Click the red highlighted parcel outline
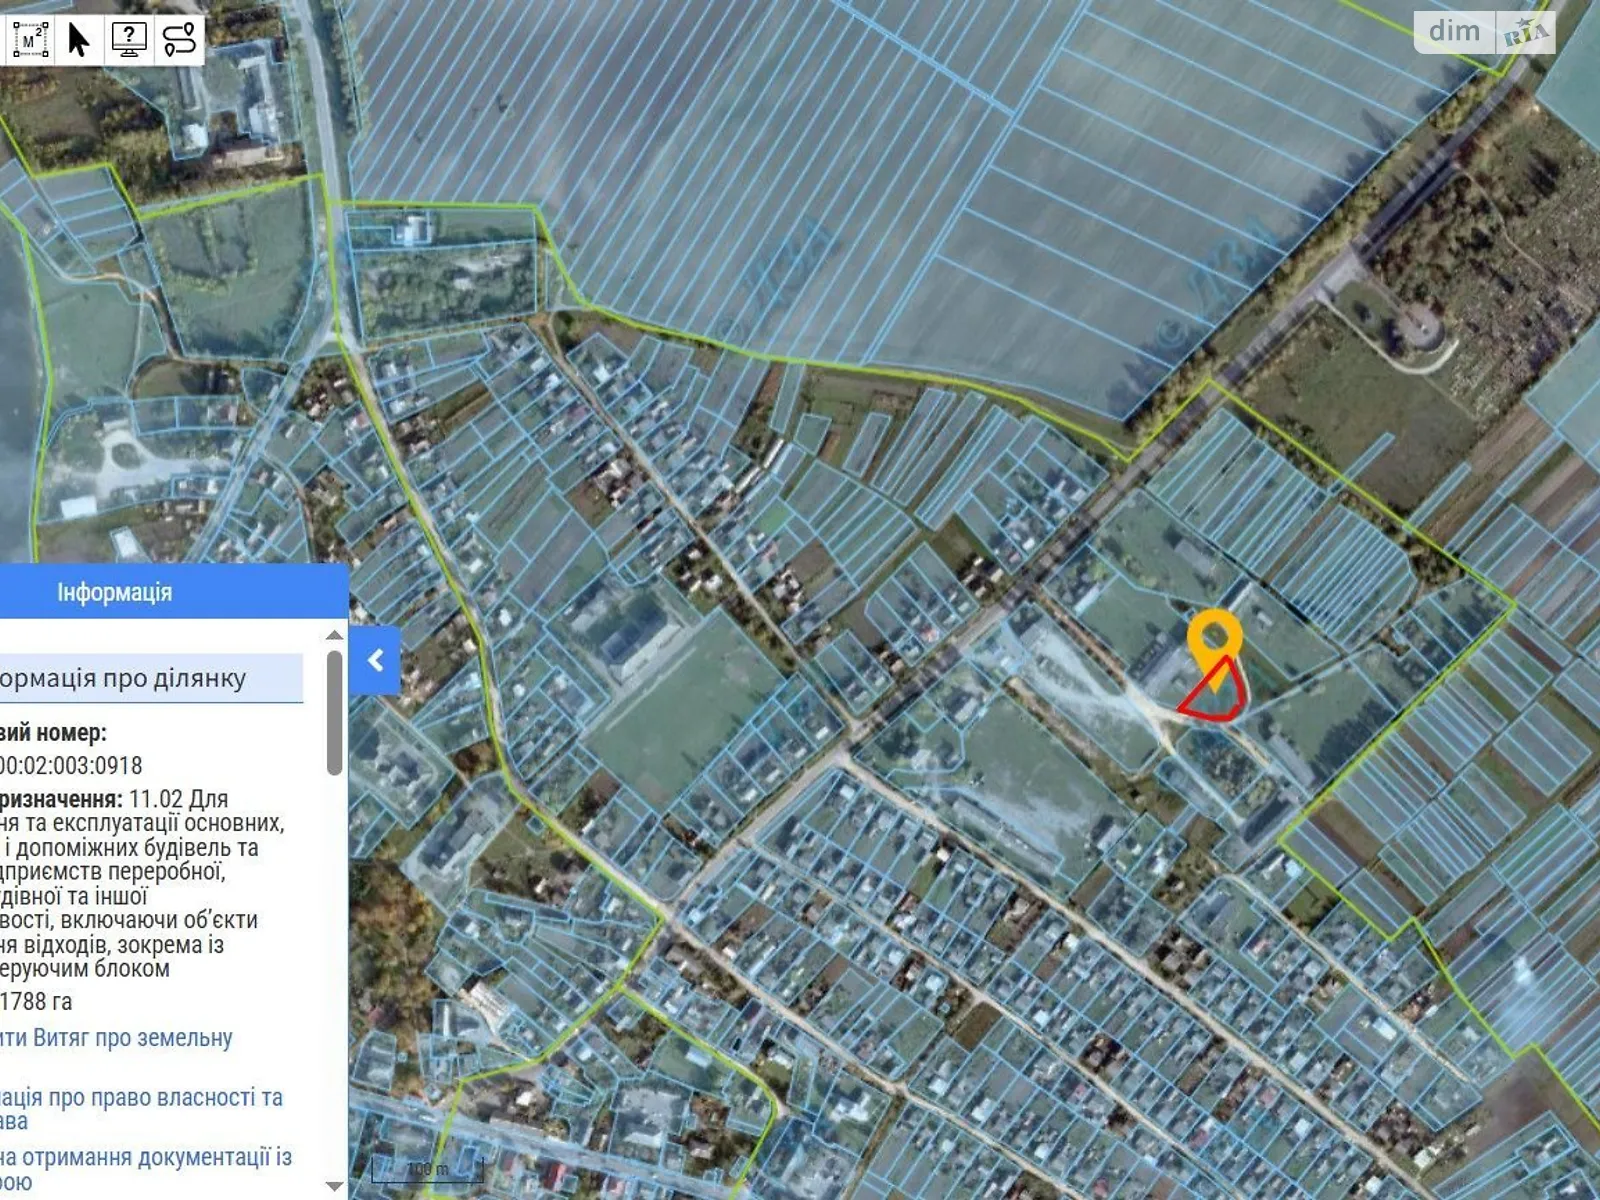 click(1213, 694)
